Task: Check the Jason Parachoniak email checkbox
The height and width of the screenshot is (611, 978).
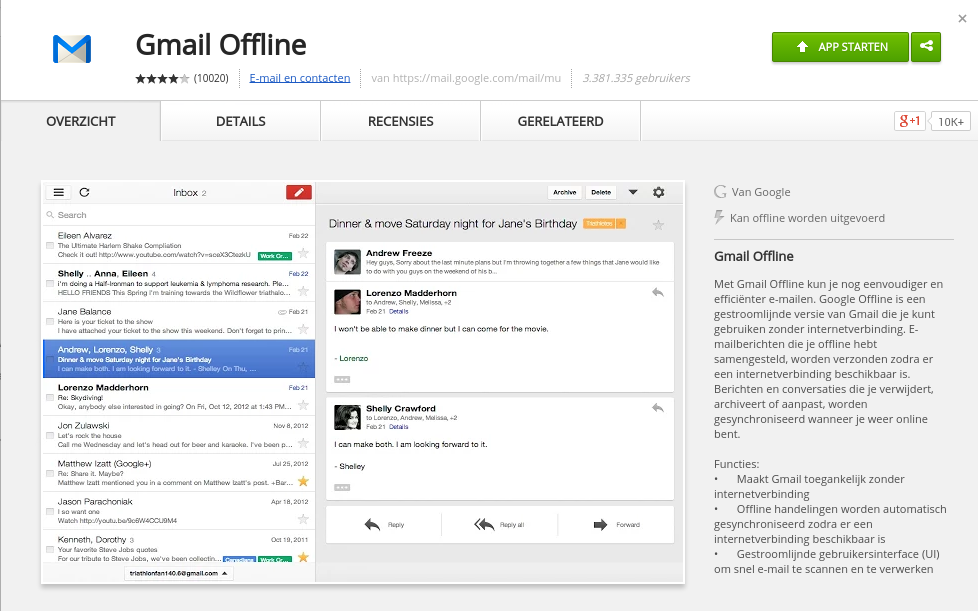Action: (50, 512)
